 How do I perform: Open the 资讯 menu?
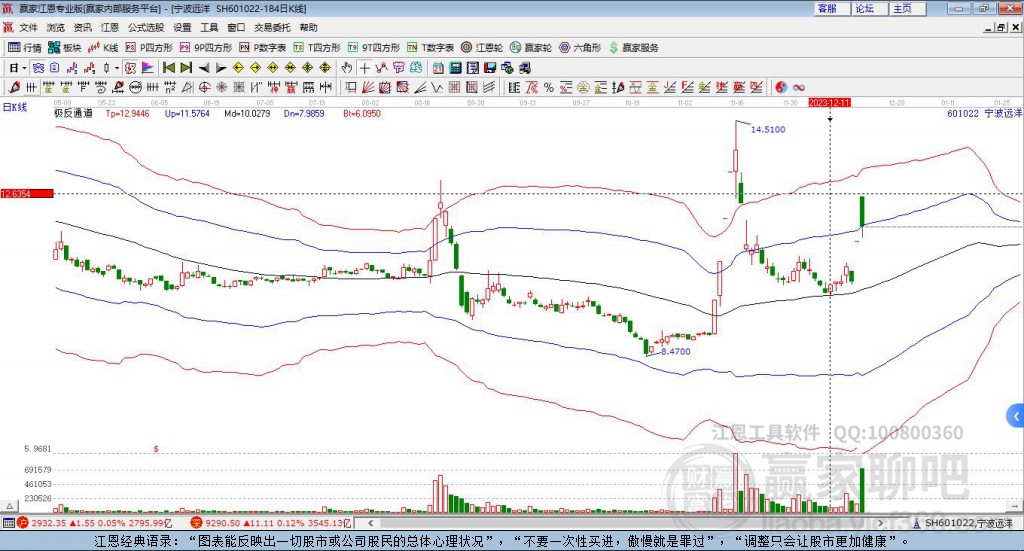pos(82,27)
